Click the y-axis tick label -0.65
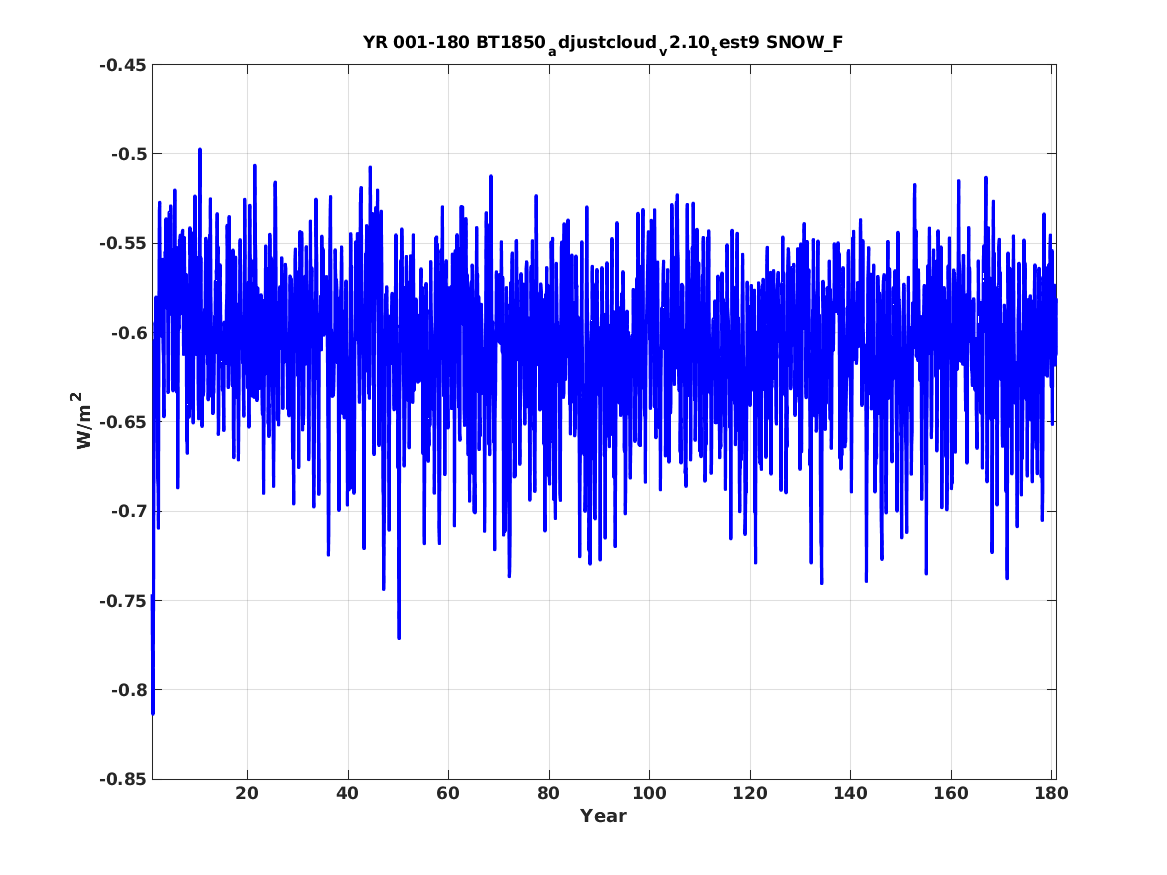Image resolution: width=1167 pixels, height=875 pixels. [123, 422]
